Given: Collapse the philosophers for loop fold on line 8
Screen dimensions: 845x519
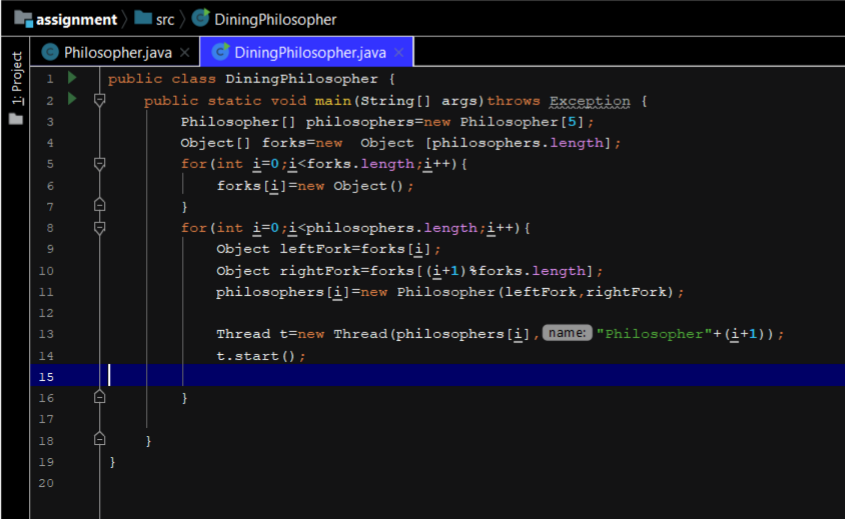Looking at the screenshot, I should [99, 228].
